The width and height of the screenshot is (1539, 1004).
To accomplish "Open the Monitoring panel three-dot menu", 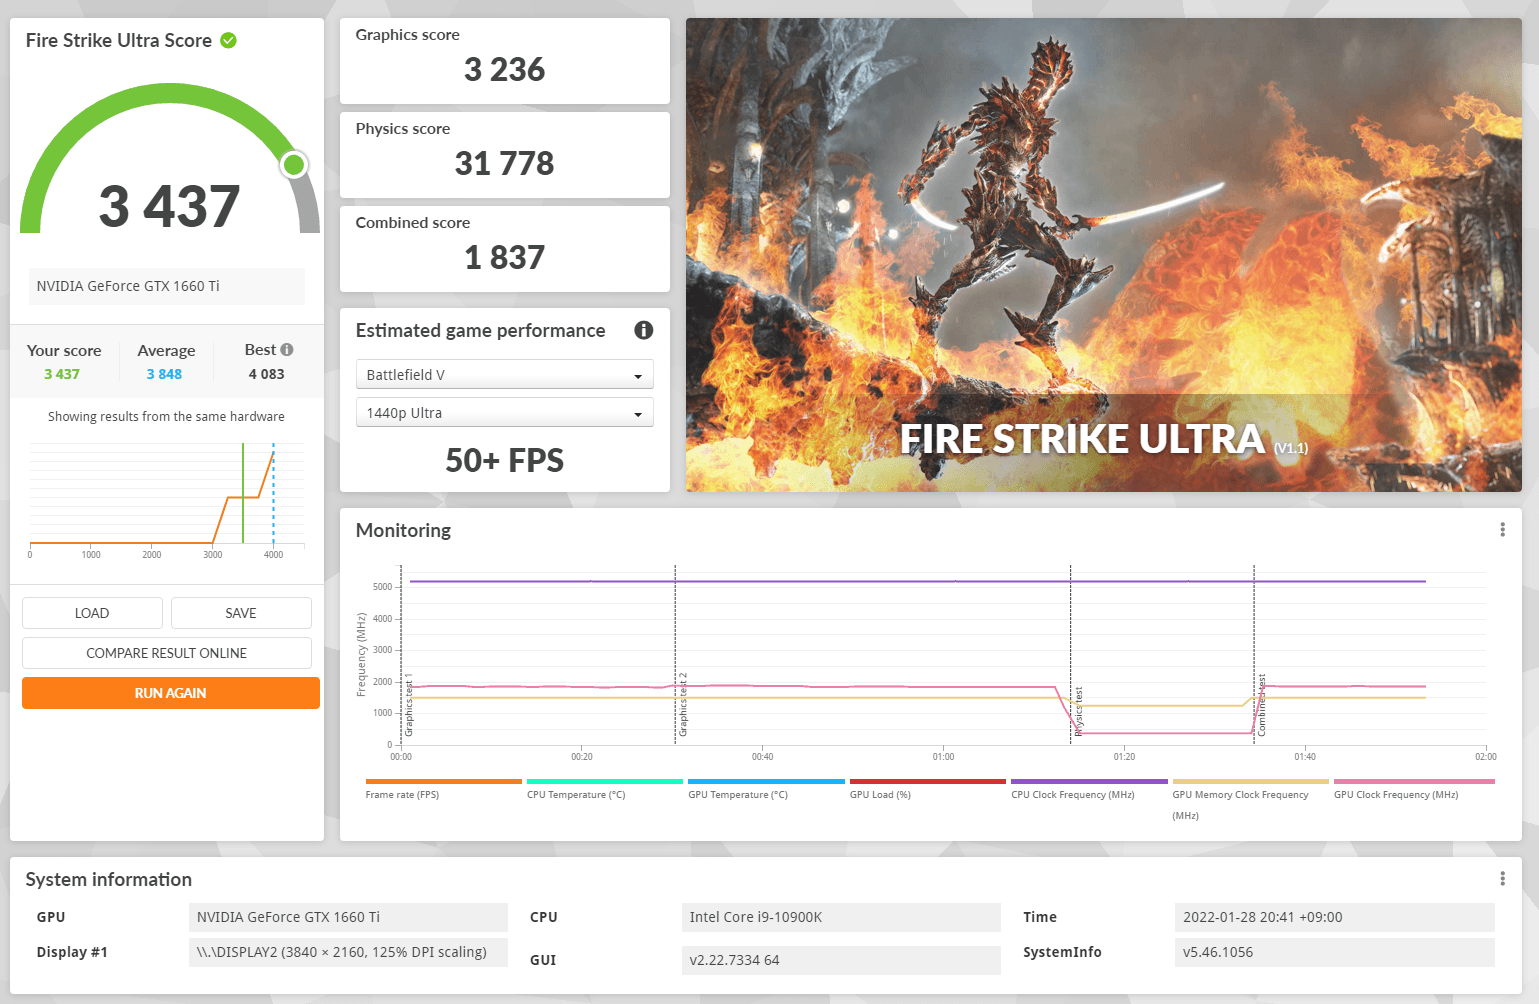I will pyautogui.click(x=1502, y=530).
